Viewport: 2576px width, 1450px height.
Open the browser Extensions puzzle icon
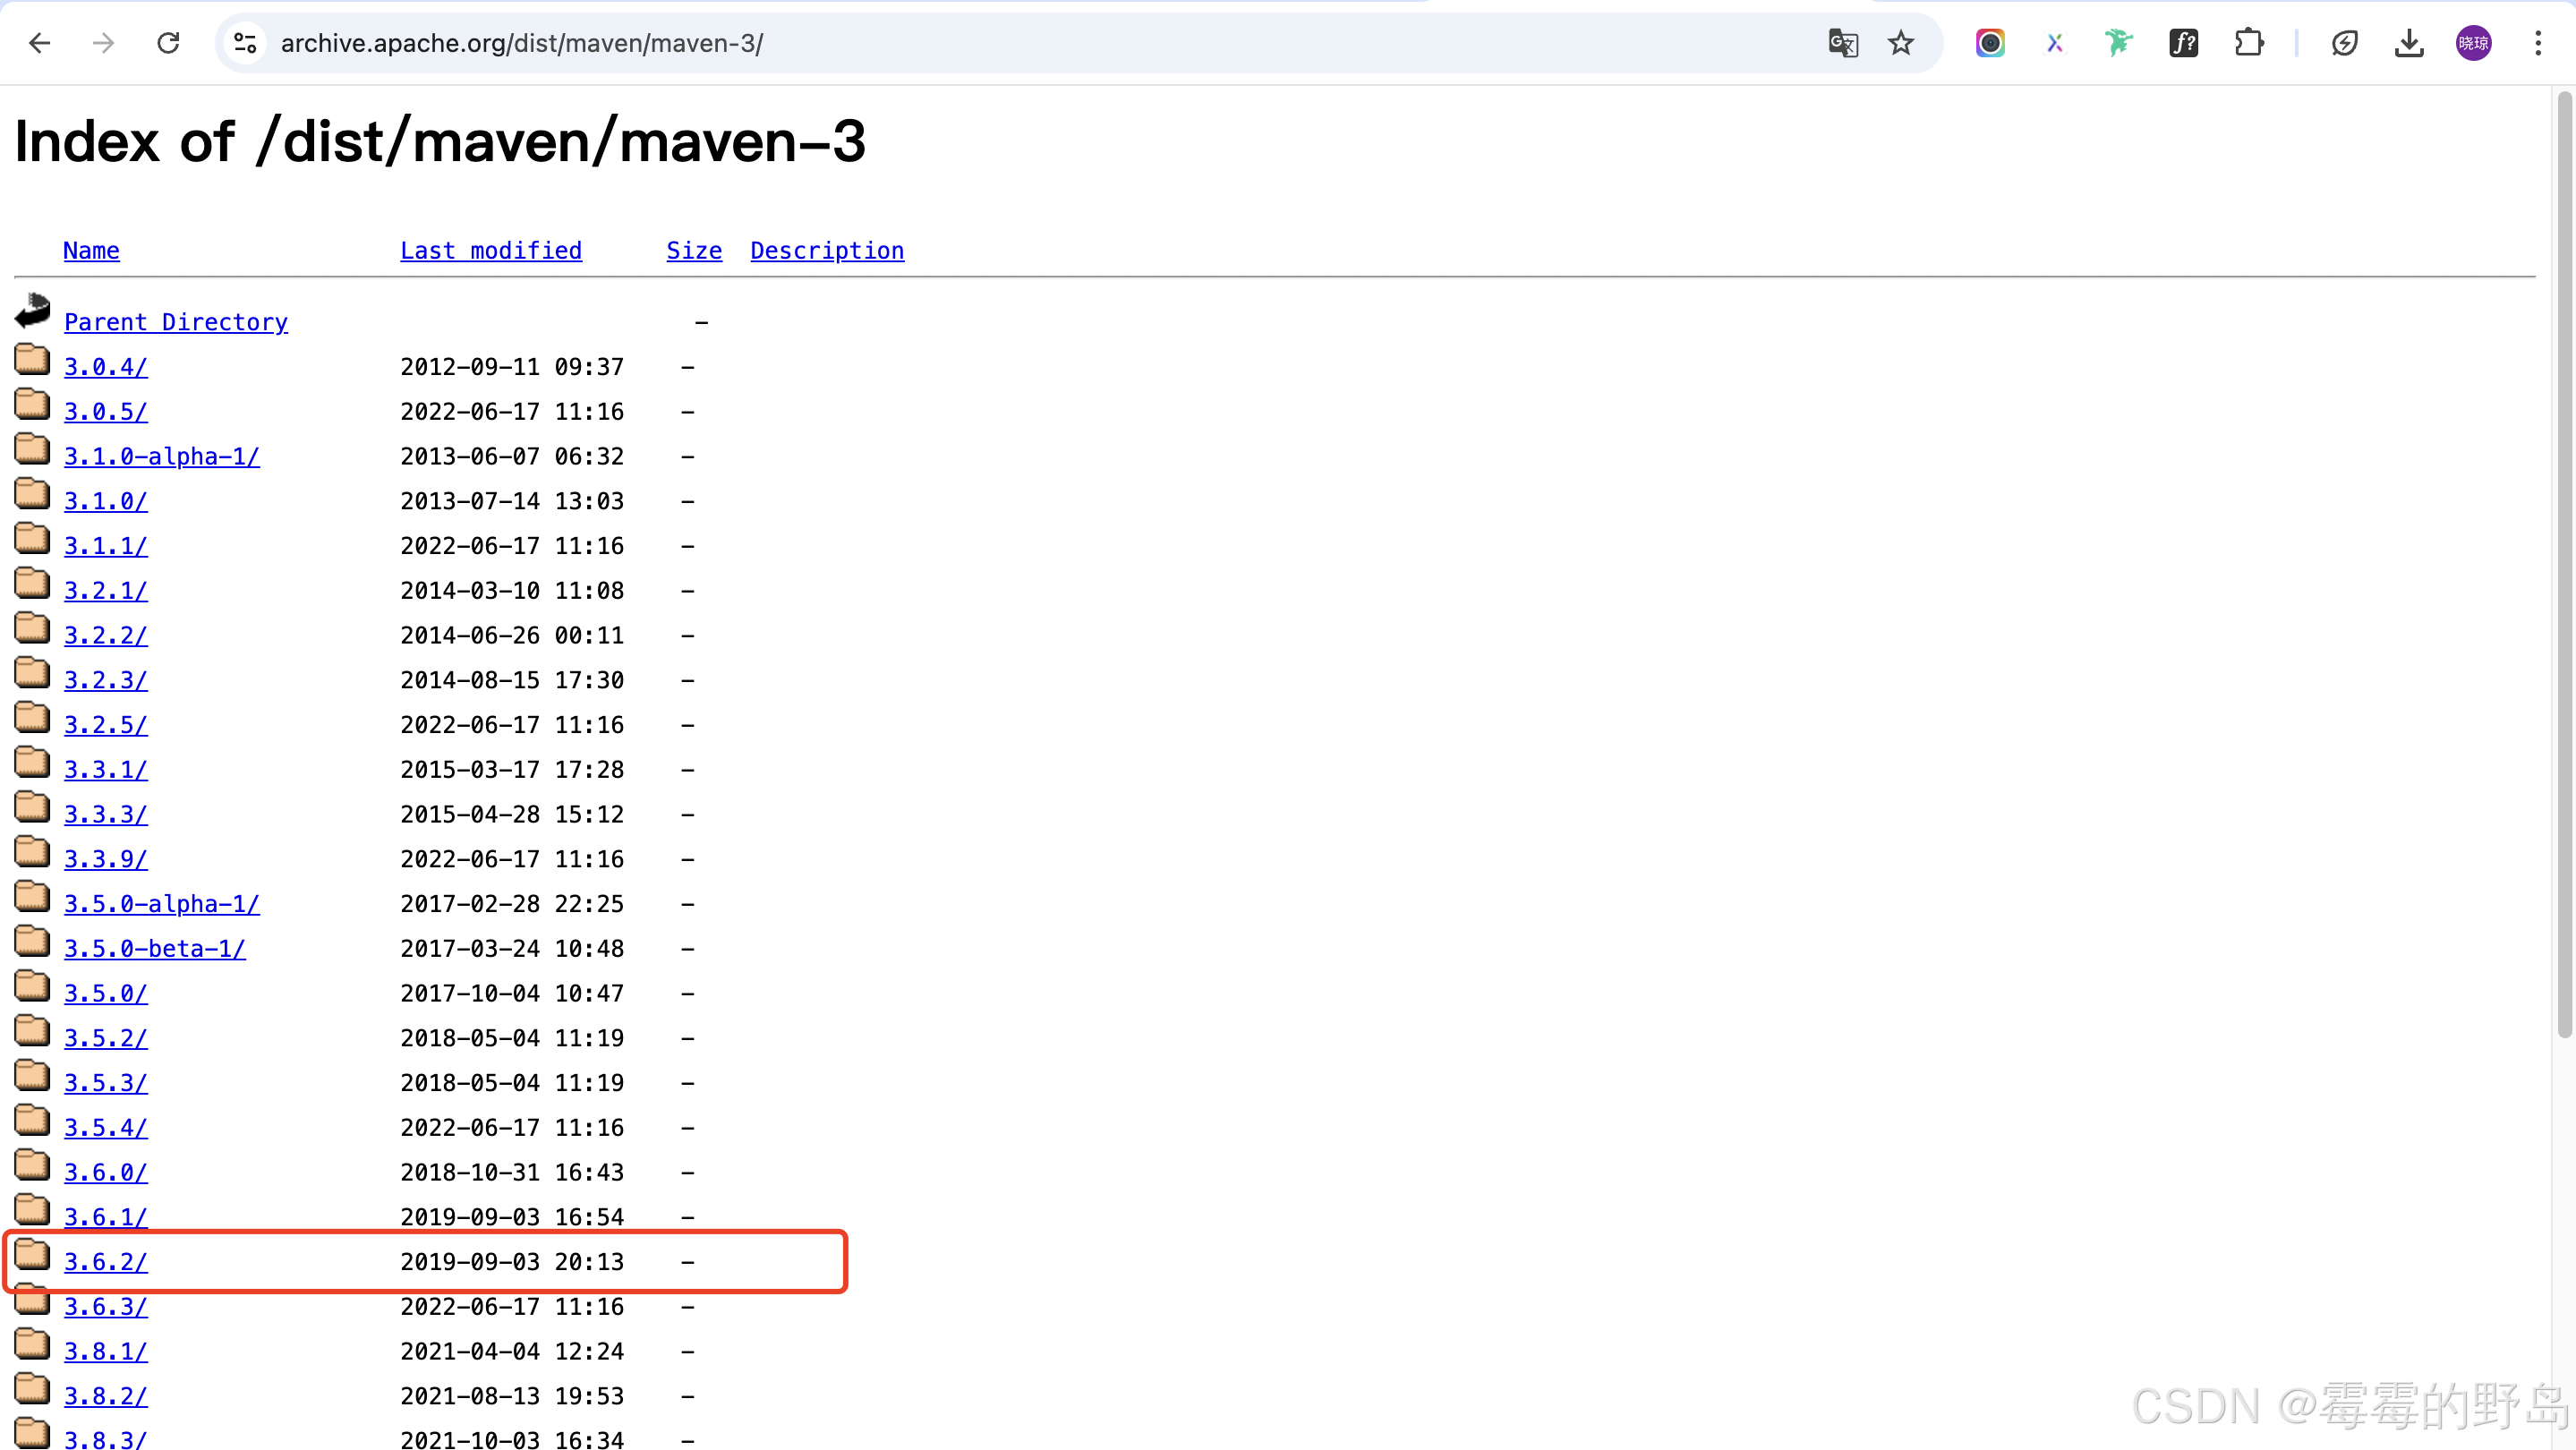pos(2249,43)
